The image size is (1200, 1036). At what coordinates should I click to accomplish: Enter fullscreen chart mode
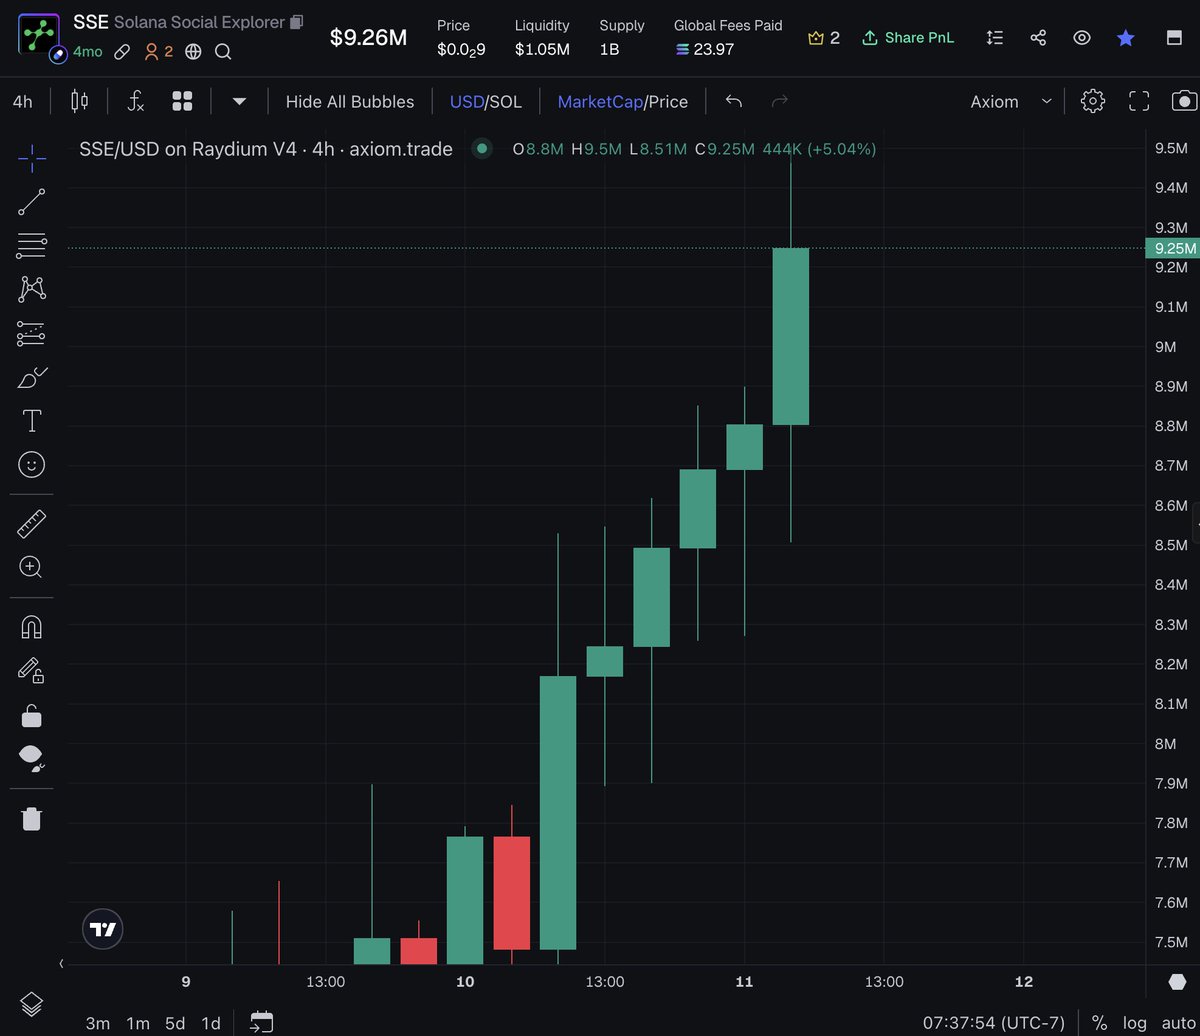(1139, 101)
